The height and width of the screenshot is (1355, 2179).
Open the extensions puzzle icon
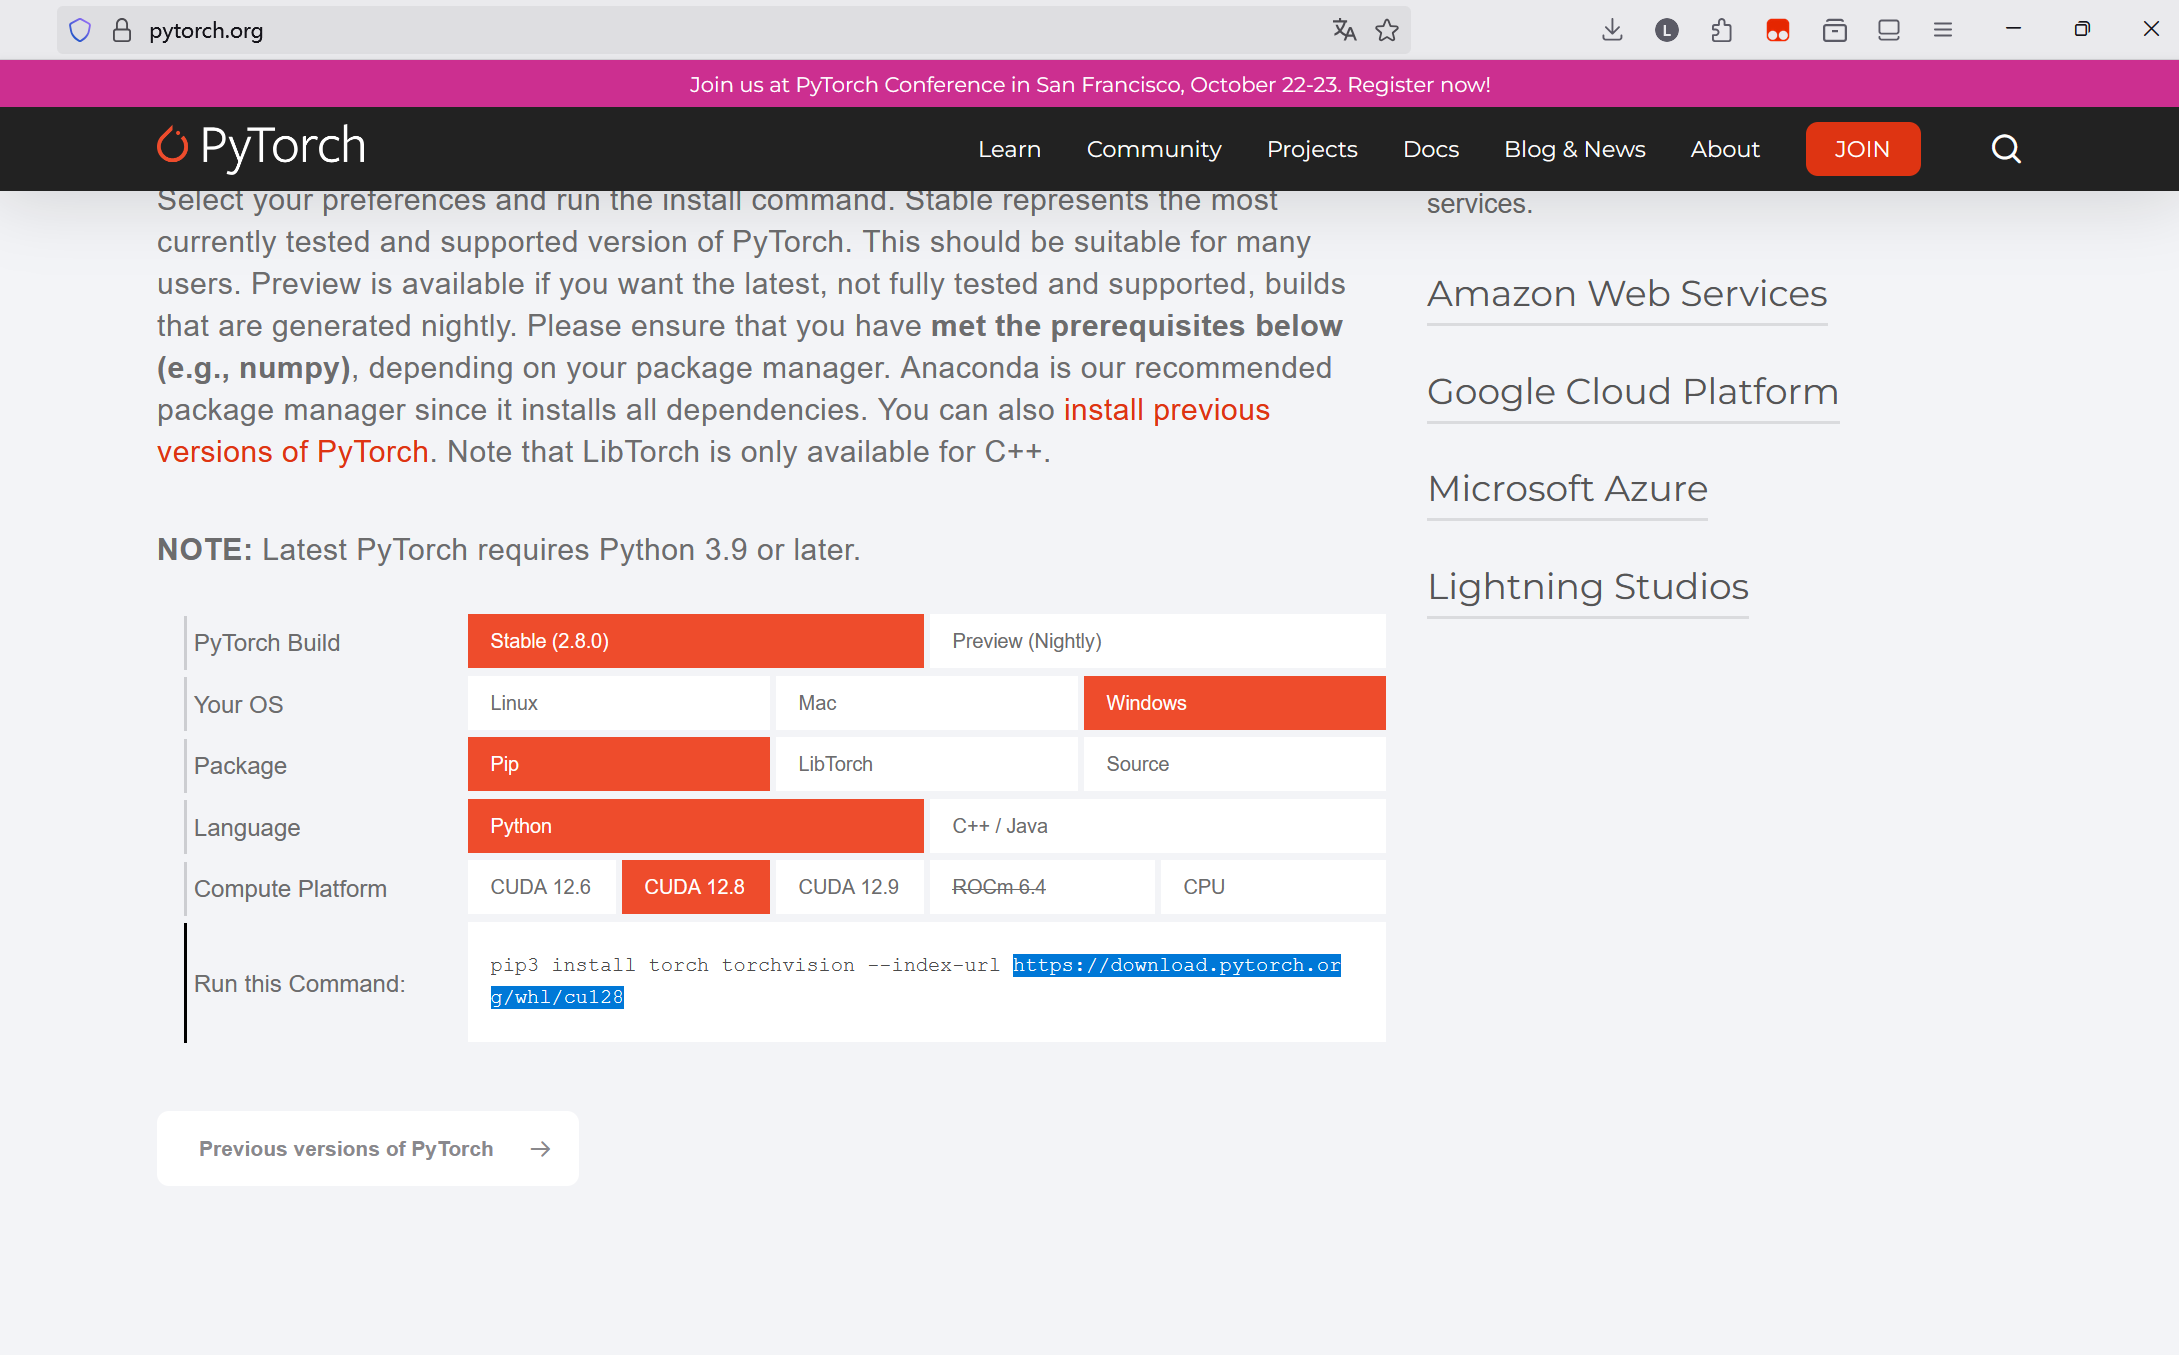point(1721,30)
